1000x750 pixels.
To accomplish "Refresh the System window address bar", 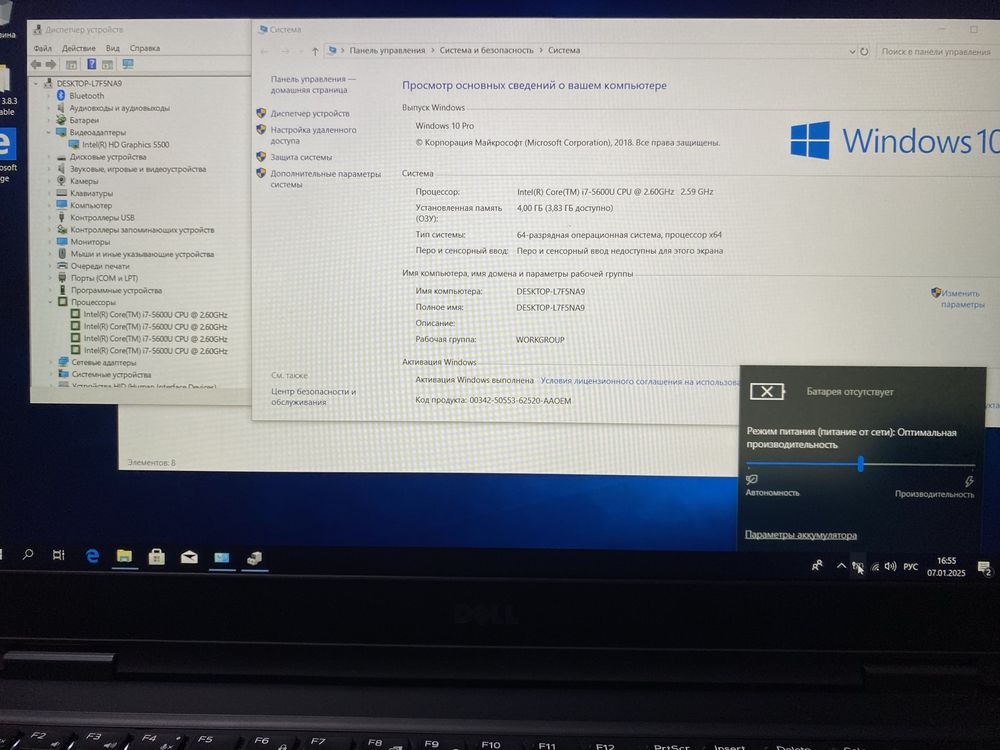I will tap(864, 52).
